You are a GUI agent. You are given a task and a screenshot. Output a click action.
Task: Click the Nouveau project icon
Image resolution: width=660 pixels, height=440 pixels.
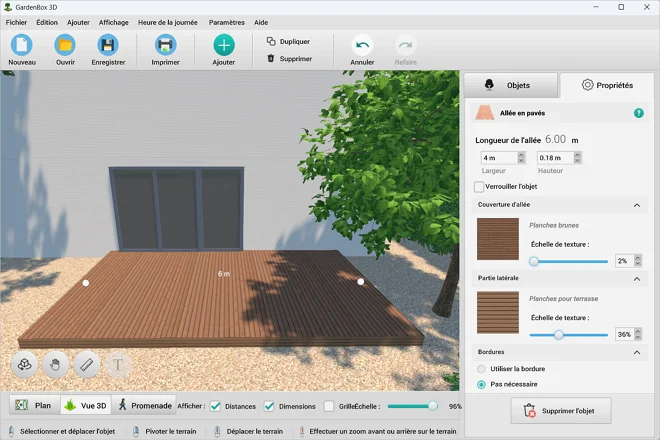[x=22, y=45]
